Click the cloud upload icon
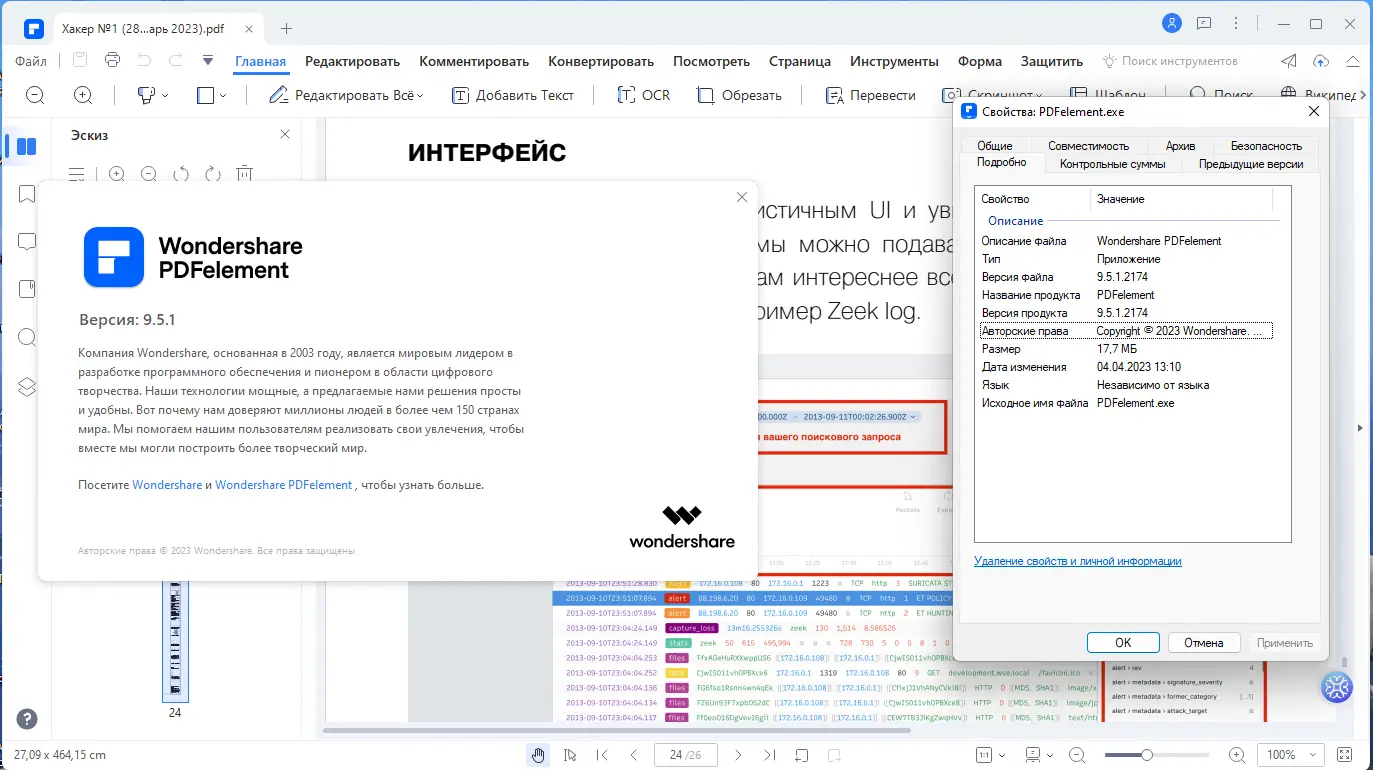Screen dimensions: 1373x770 (x=1321, y=61)
